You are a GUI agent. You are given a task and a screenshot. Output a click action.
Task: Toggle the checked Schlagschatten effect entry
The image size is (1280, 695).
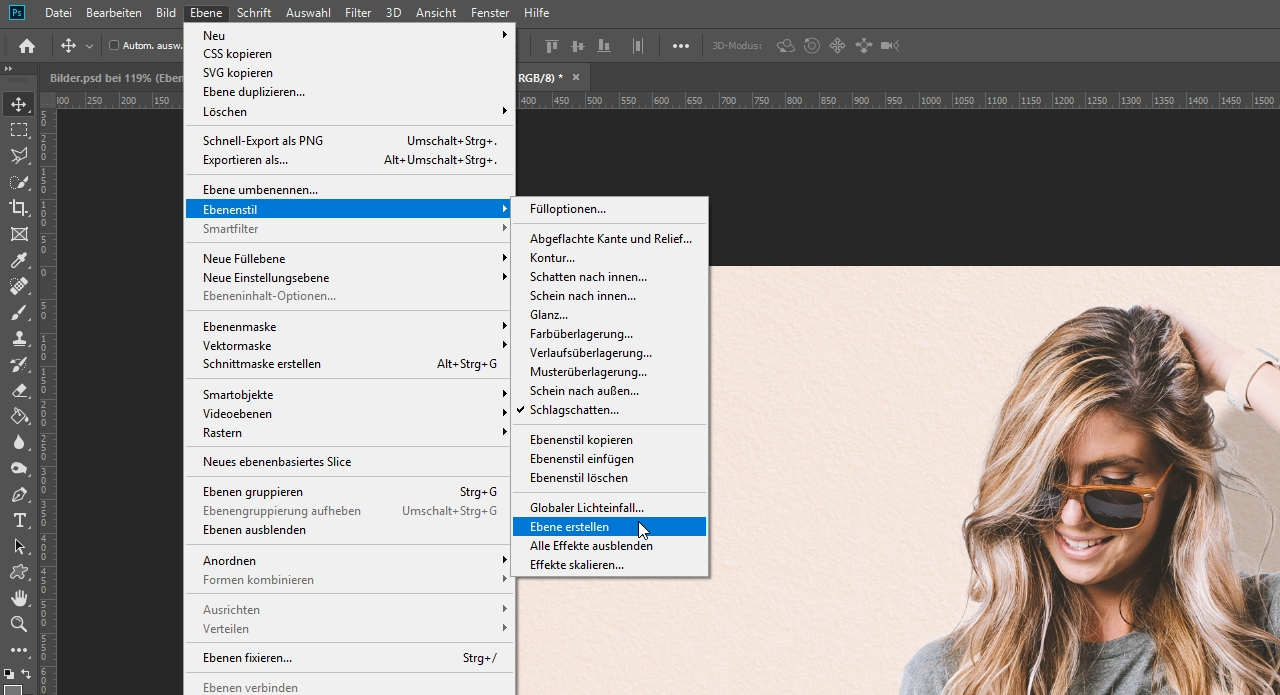[609, 410]
